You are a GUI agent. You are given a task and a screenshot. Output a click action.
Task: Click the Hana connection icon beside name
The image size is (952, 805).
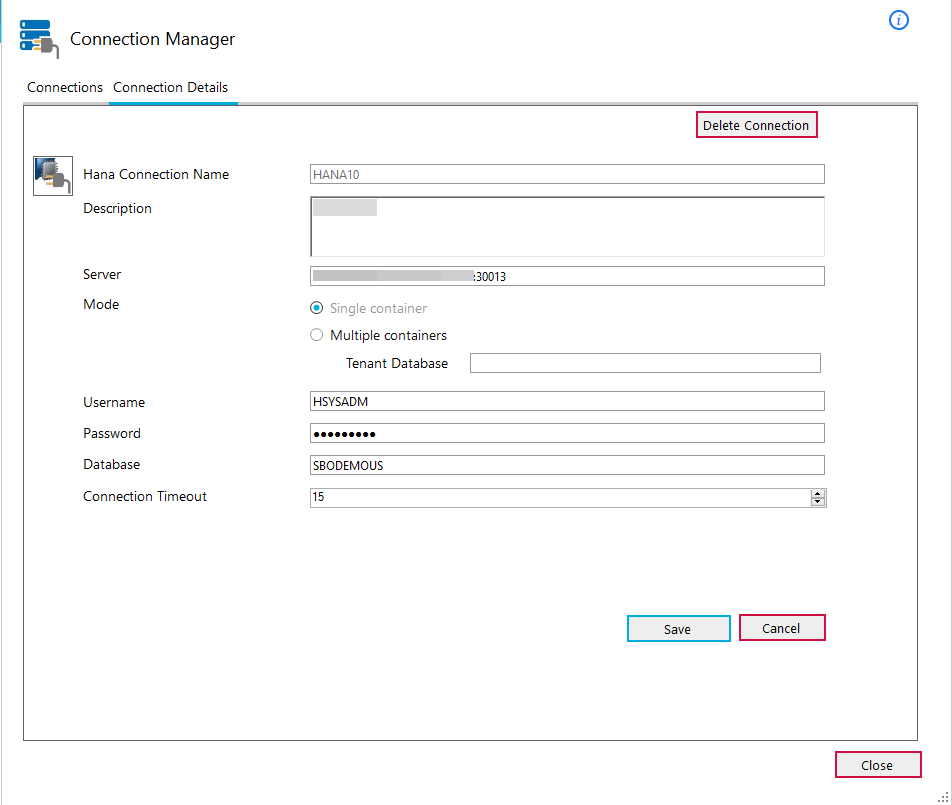pyautogui.click(x=53, y=176)
